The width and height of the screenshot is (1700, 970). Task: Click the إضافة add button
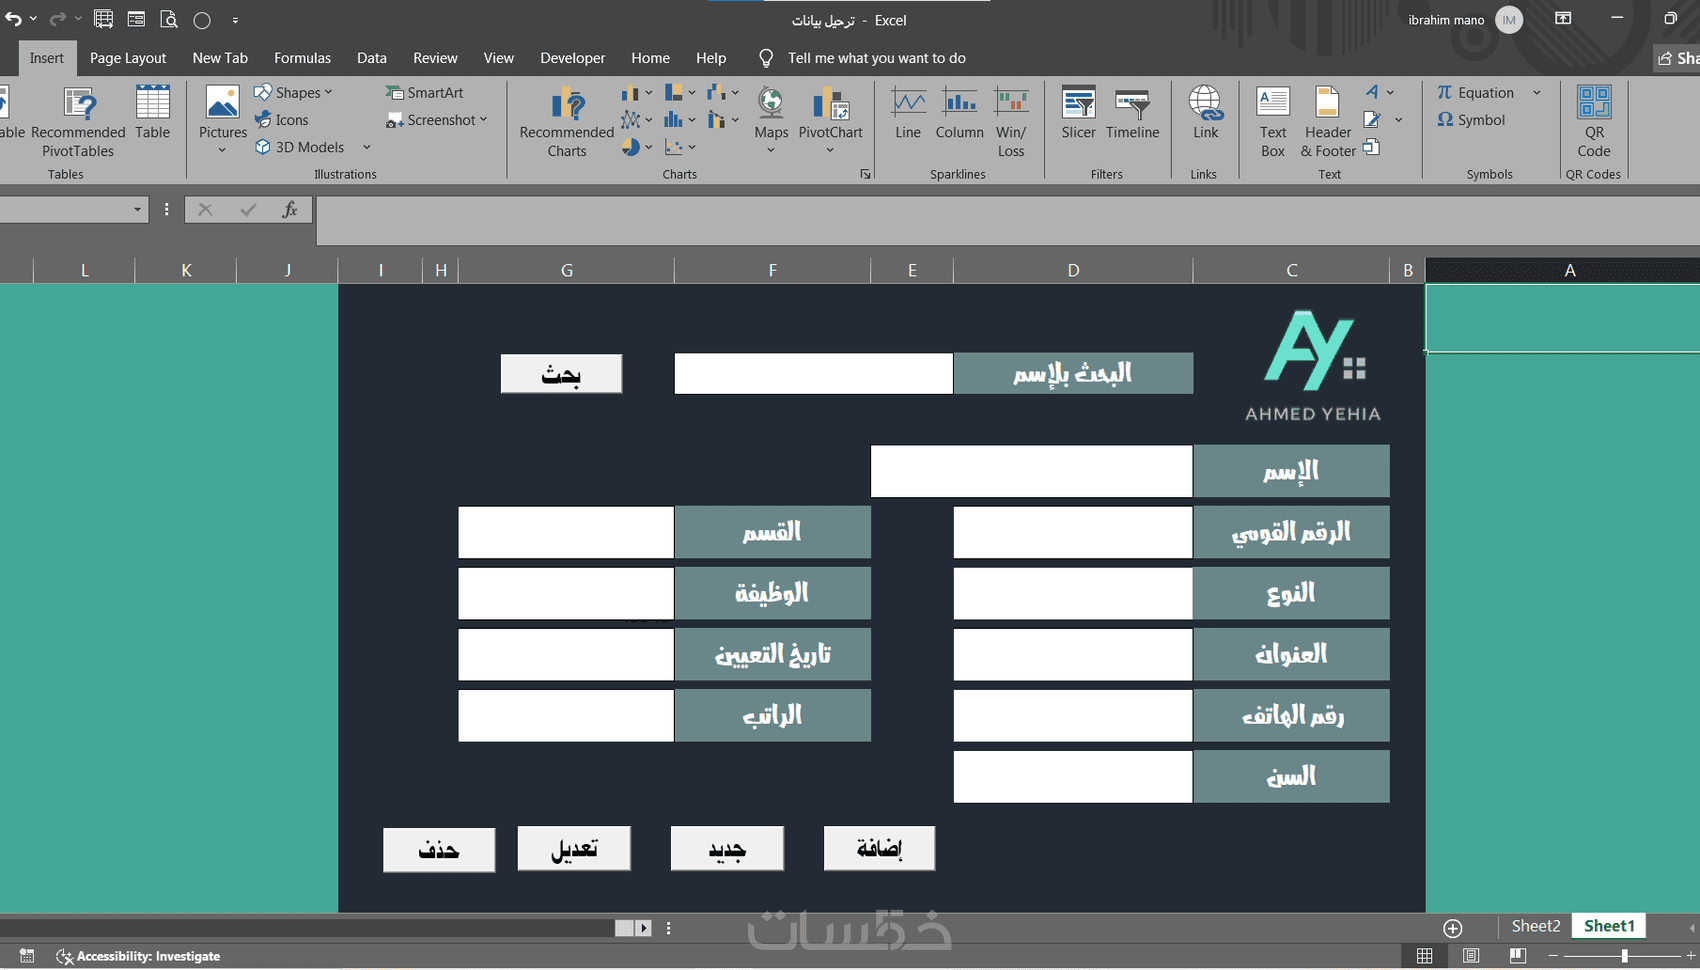(x=879, y=848)
